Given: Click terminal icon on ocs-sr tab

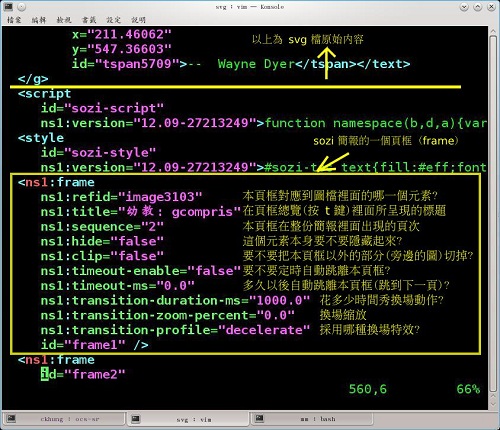Looking at the screenshot, I should coord(11,418).
